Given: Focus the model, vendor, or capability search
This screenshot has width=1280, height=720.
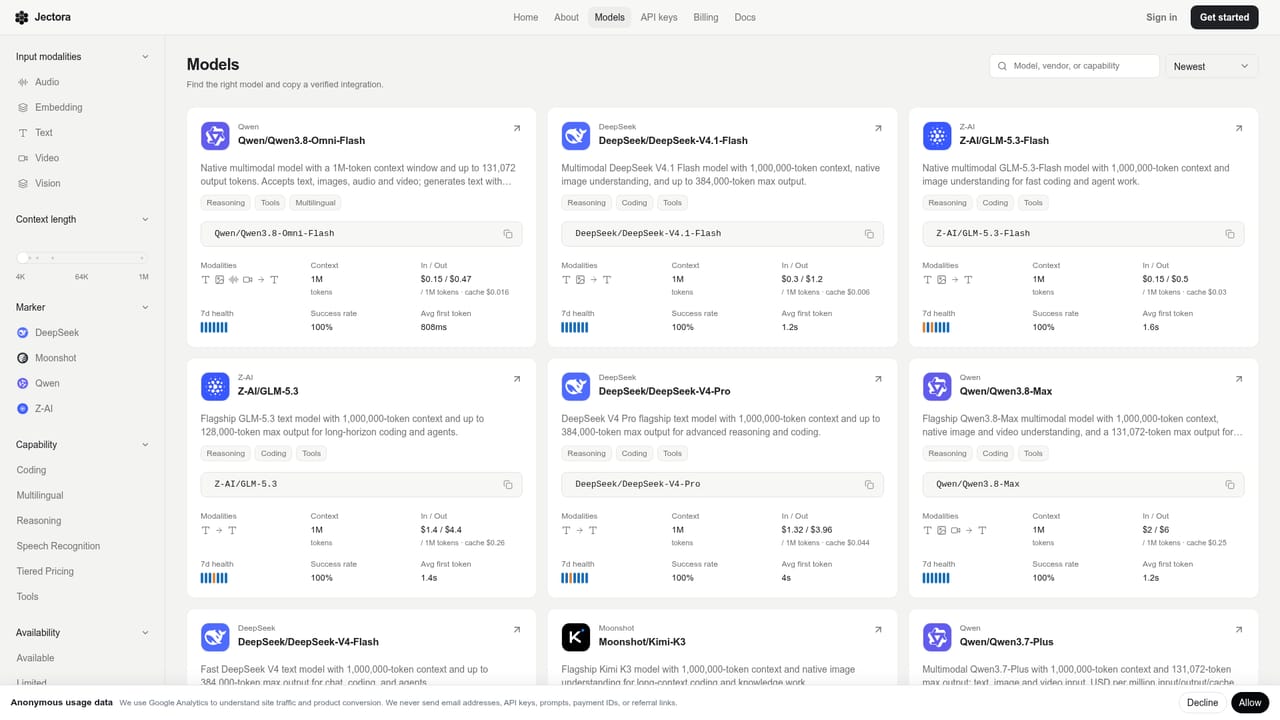Looking at the screenshot, I should [x=1074, y=66].
